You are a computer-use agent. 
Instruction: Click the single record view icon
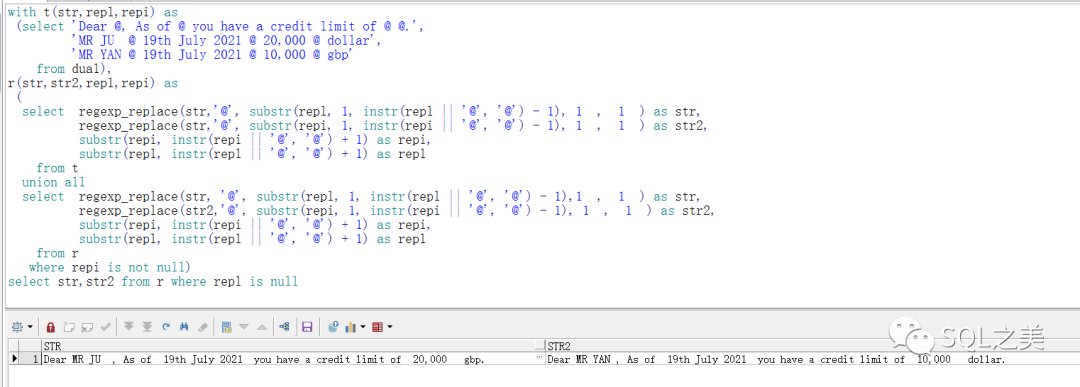(227, 327)
